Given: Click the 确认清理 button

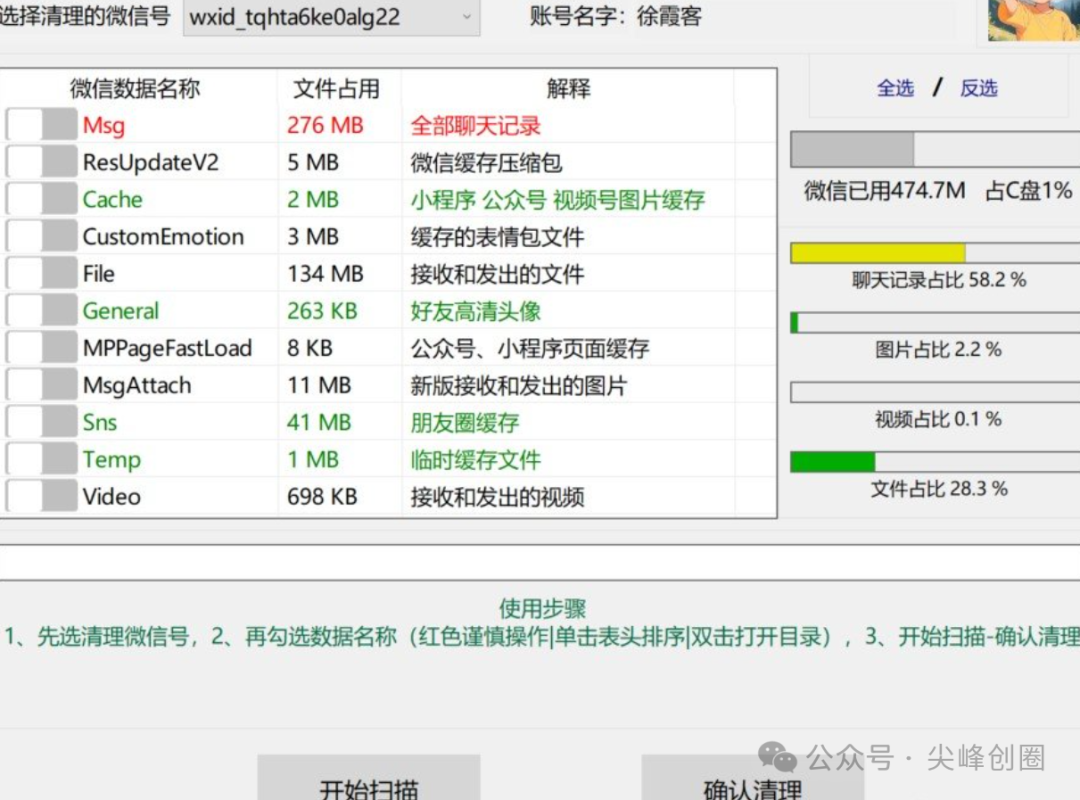Looking at the screenshot, I should [x=753, y=779].
